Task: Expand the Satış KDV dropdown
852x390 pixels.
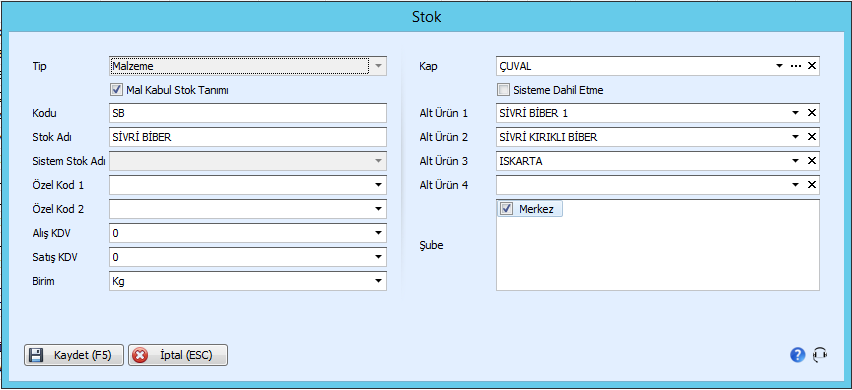Action: point(379,257)
